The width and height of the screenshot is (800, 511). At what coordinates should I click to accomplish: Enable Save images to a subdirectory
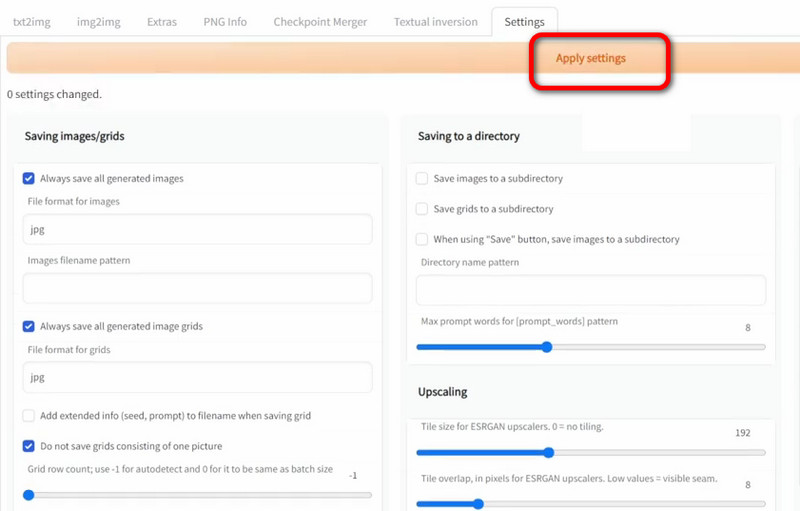(422, 179)
